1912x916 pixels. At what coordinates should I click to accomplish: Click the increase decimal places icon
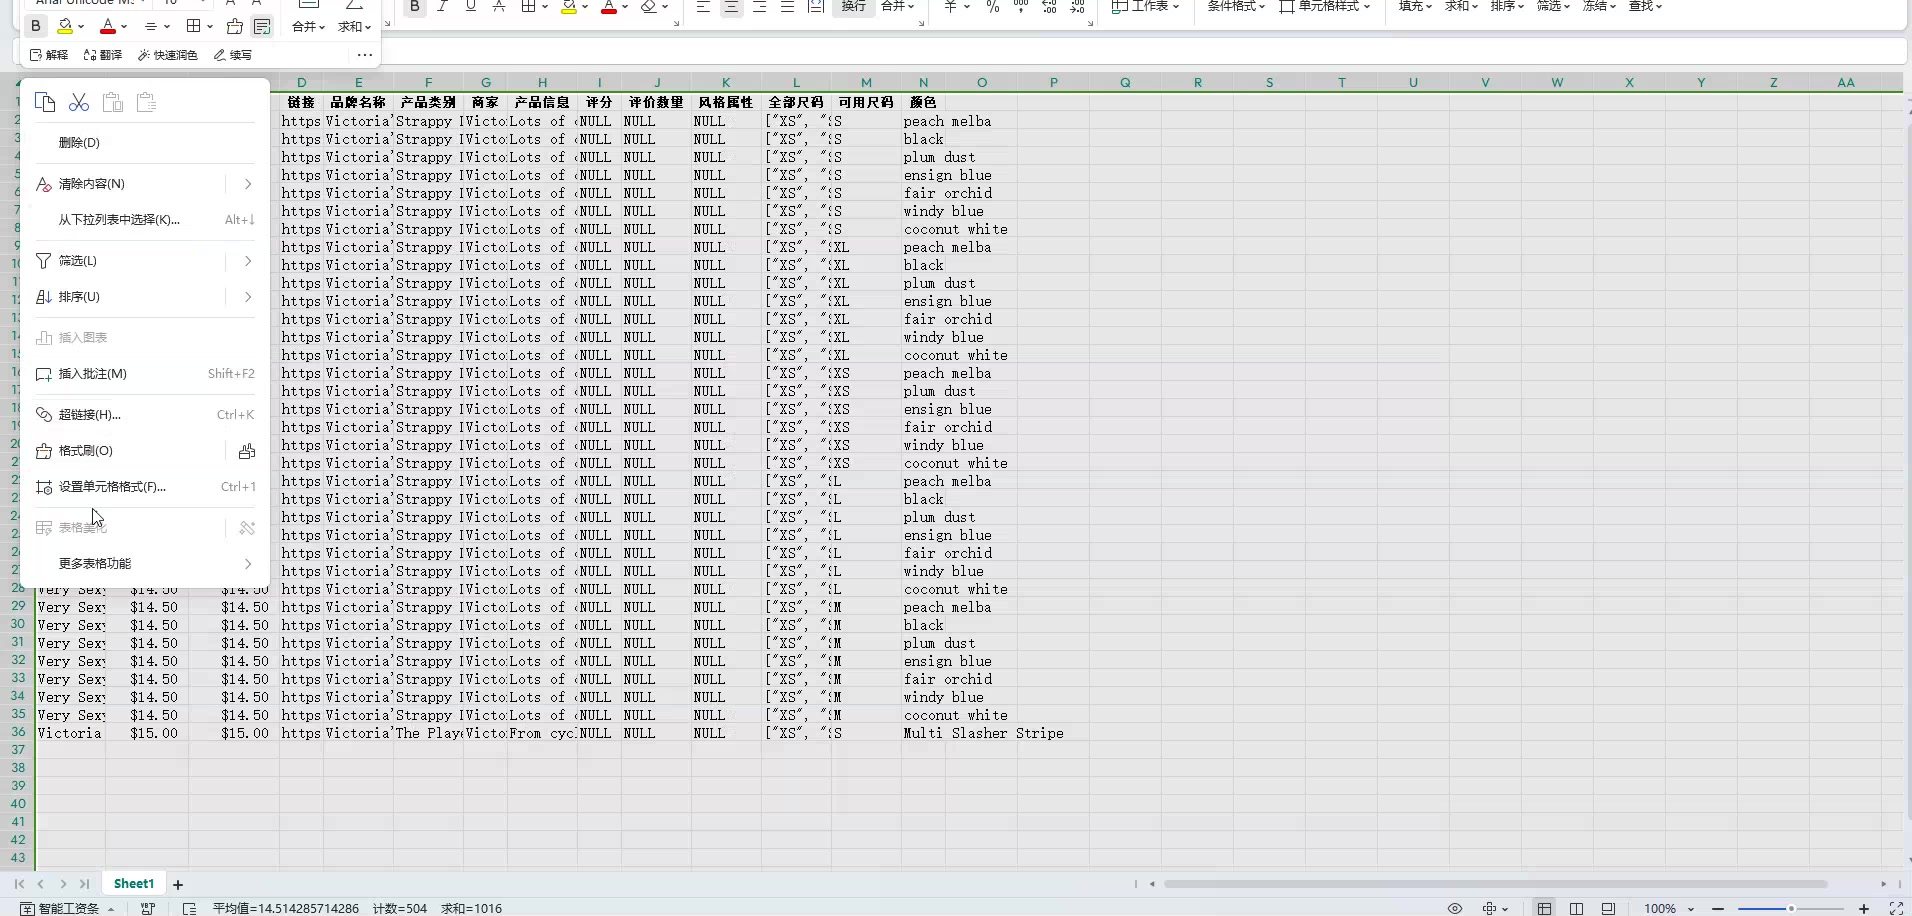(1049, 6)
